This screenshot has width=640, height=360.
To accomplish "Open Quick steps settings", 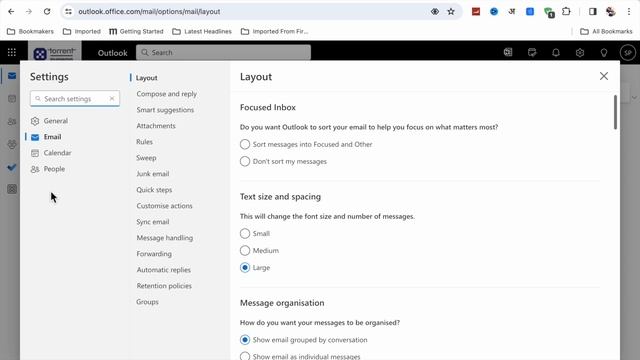I will tap(154, 189).
